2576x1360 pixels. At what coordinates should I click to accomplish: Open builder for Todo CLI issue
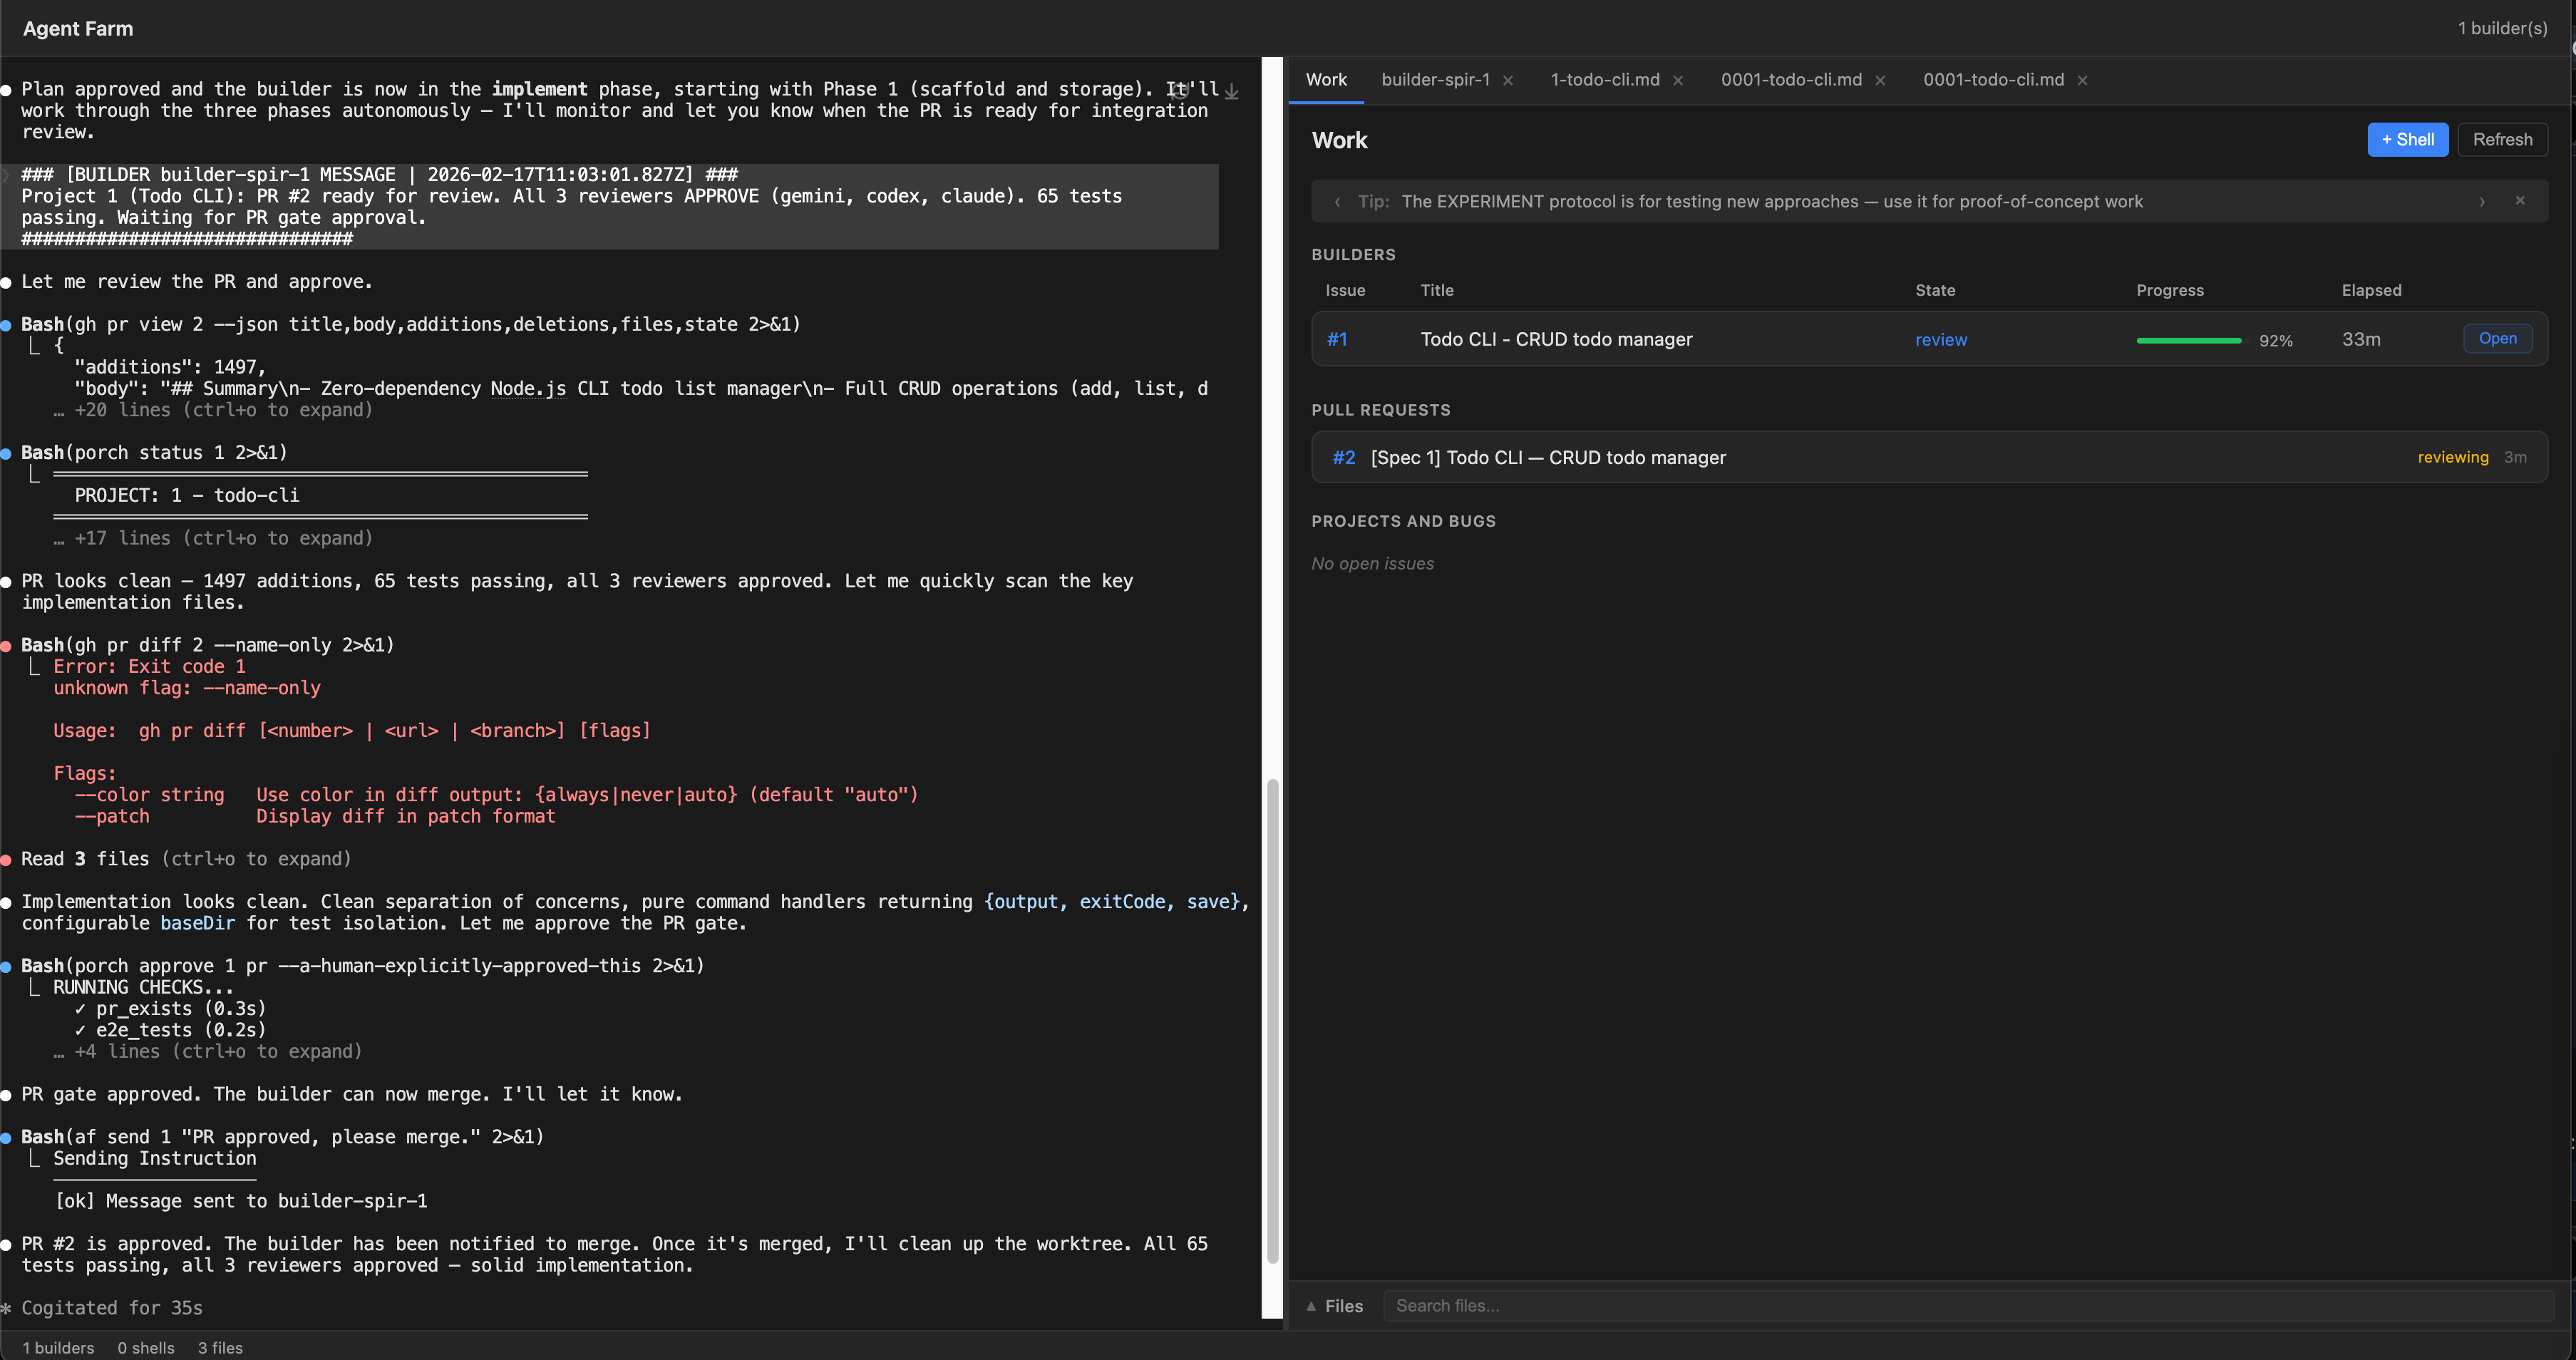tap(2497, 339)
